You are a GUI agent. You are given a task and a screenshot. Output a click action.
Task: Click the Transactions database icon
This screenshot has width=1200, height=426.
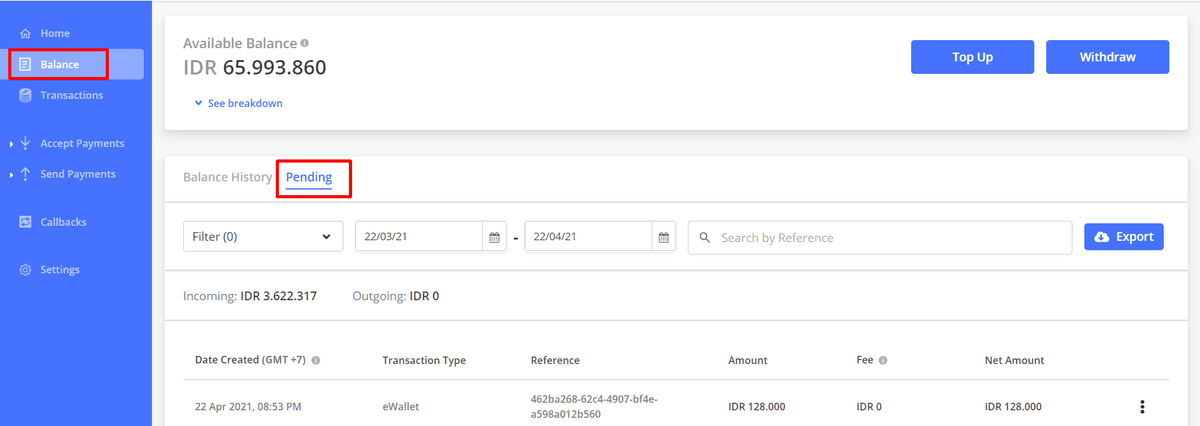tap(26, 95)
